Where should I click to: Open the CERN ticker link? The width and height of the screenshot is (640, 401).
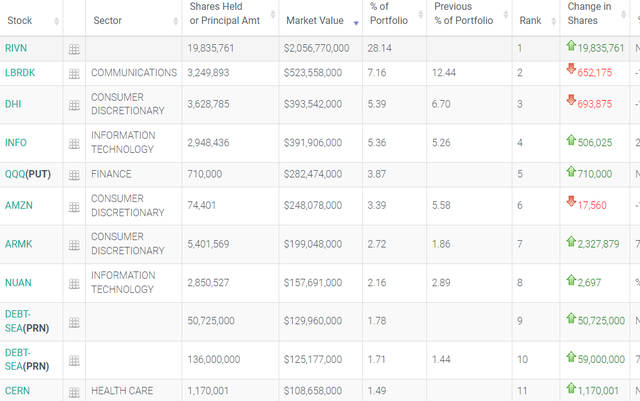(x=18, y=391)
